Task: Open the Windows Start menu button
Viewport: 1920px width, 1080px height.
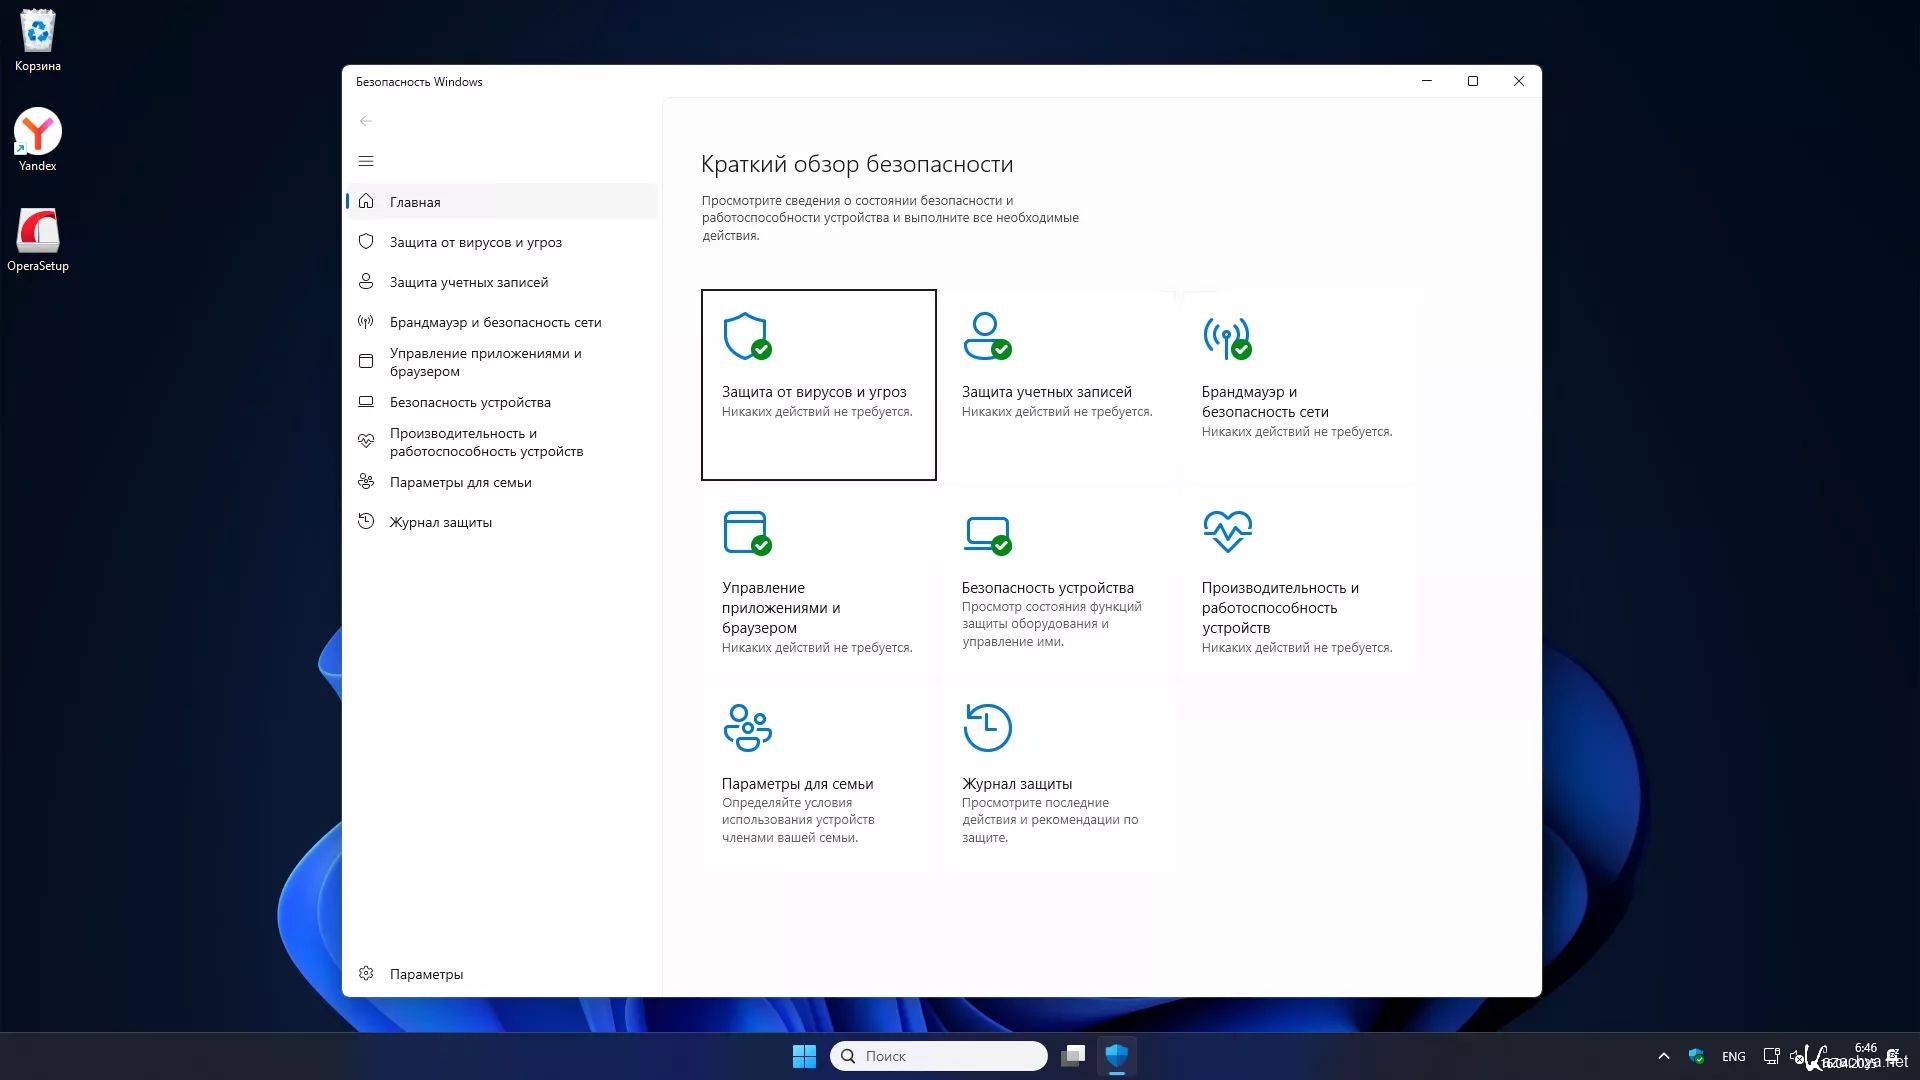Action: coord(804,1056)
